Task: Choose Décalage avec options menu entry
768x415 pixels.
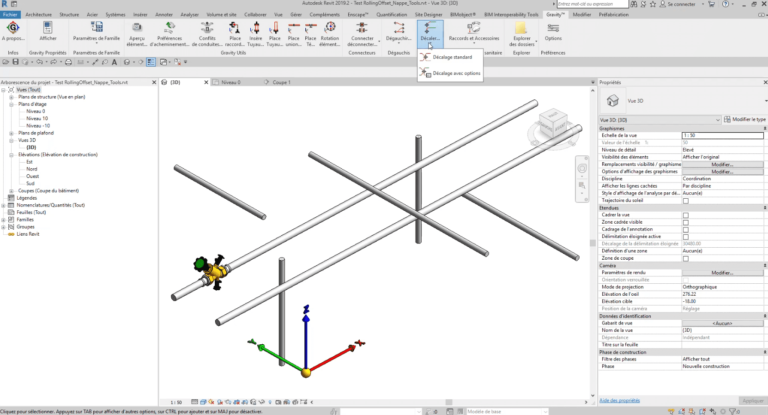Action: click(455, 73)
